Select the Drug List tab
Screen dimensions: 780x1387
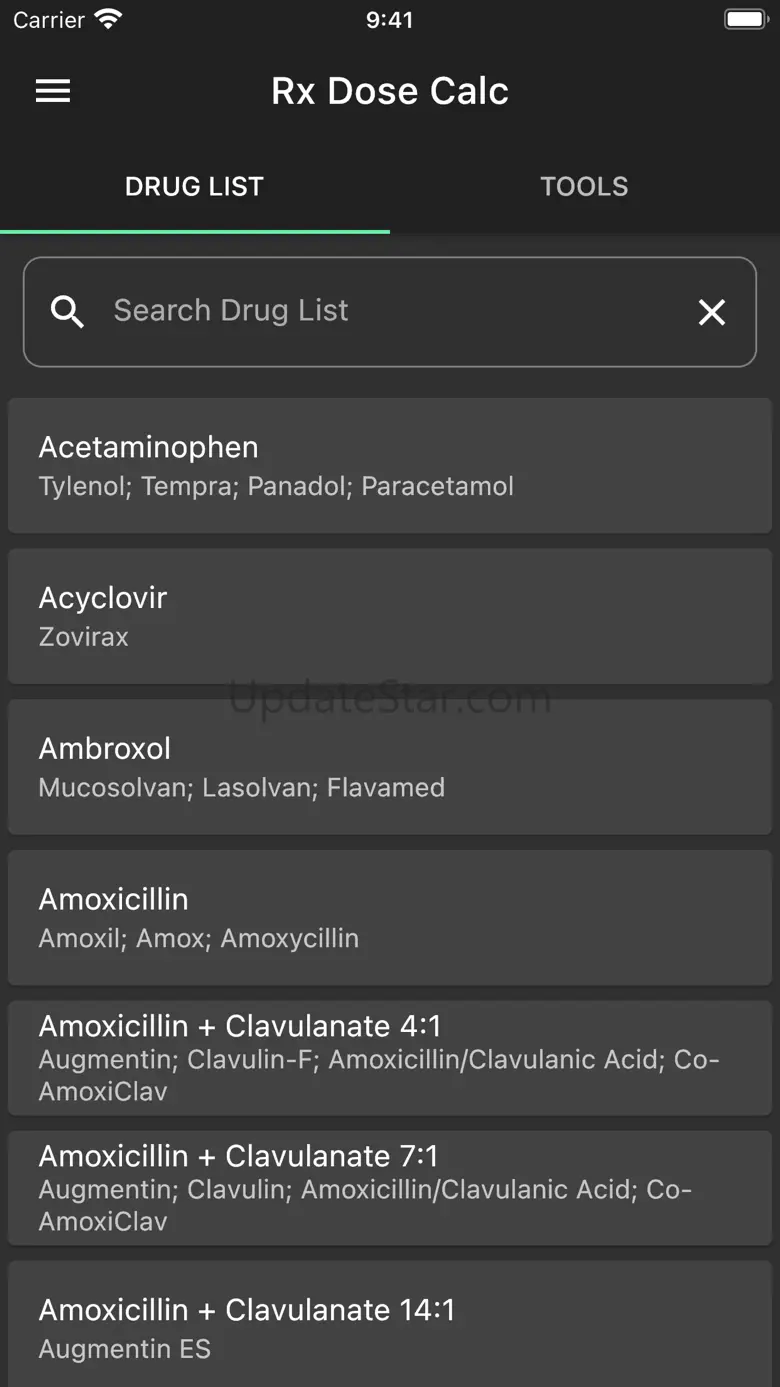pyautogui.click(x=194, y=187)
